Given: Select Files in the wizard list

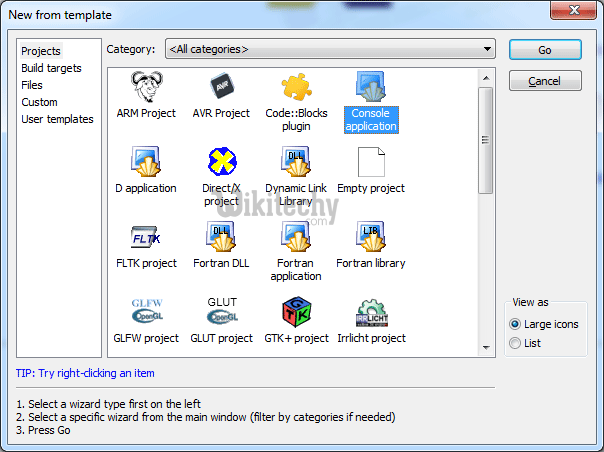Looking at the screenshot, I should point(32,85).
